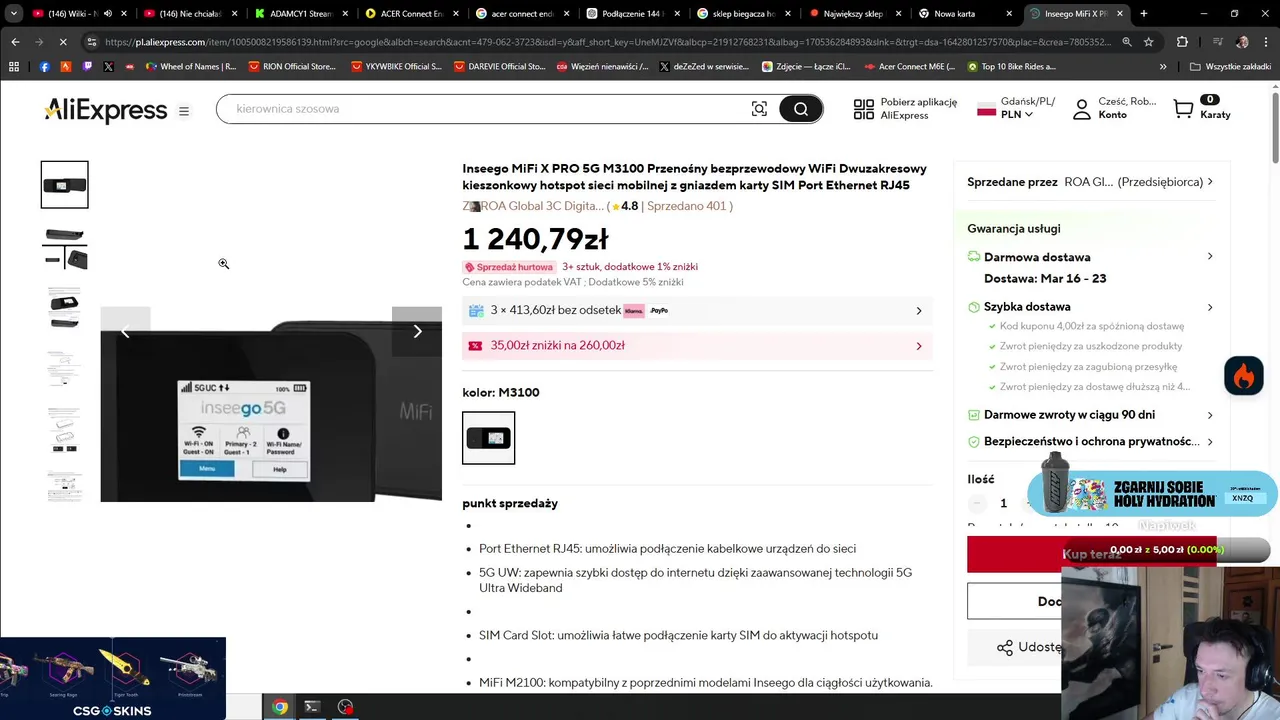Viewport: 1280px width, 720px height.
Task: Click the orange flame deals icon
Action: [x=1244, y=376]
